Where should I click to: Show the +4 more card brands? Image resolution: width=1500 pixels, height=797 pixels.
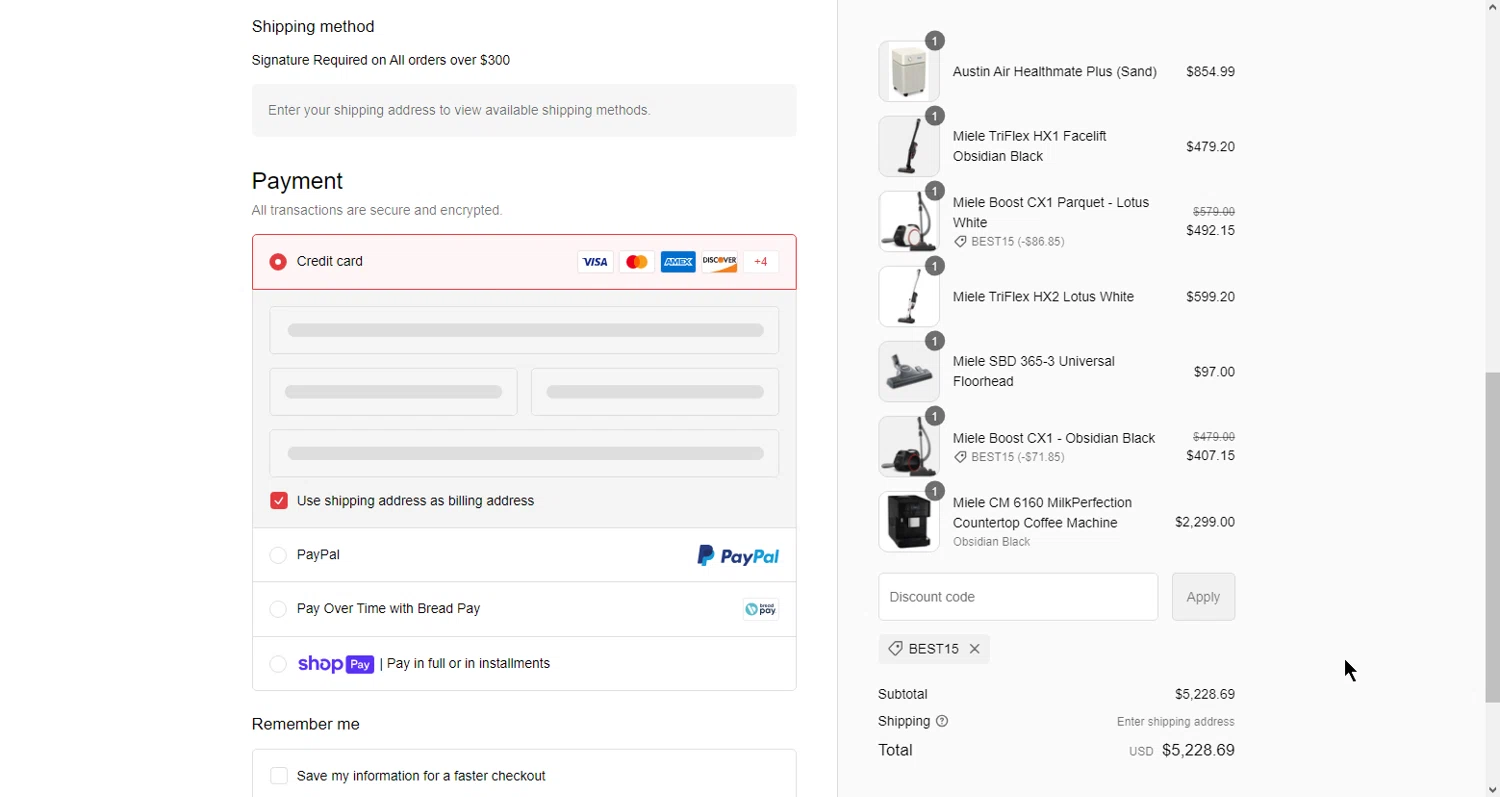pyautogui.click(x=761, y=262)
